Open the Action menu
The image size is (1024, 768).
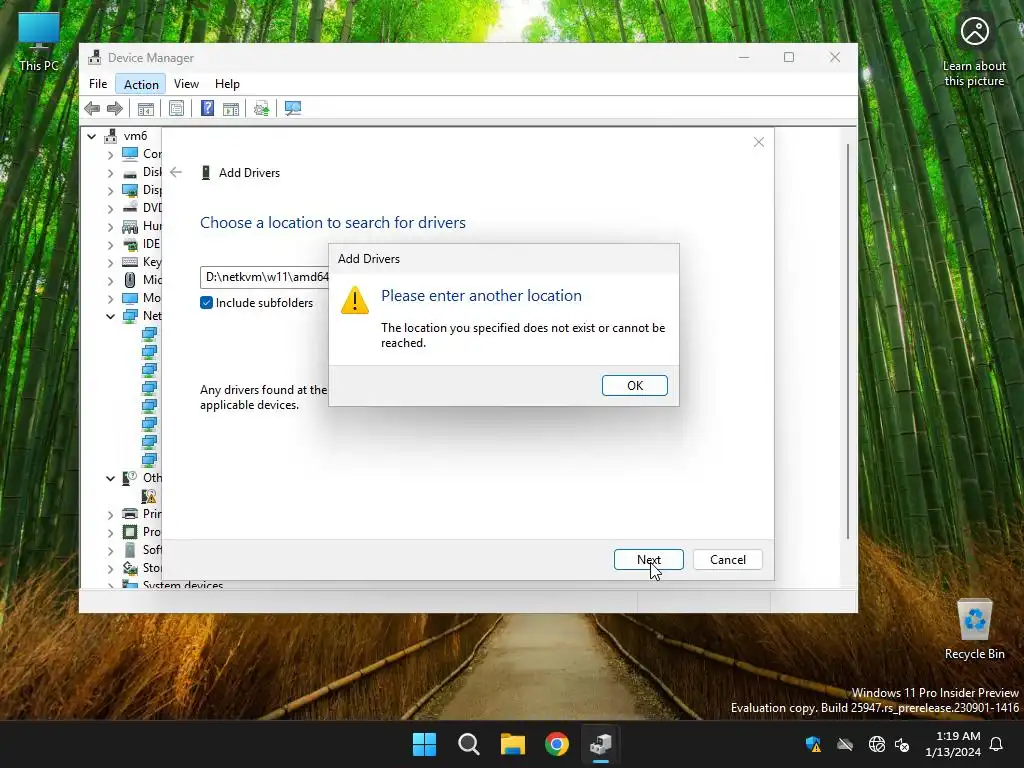141,84
